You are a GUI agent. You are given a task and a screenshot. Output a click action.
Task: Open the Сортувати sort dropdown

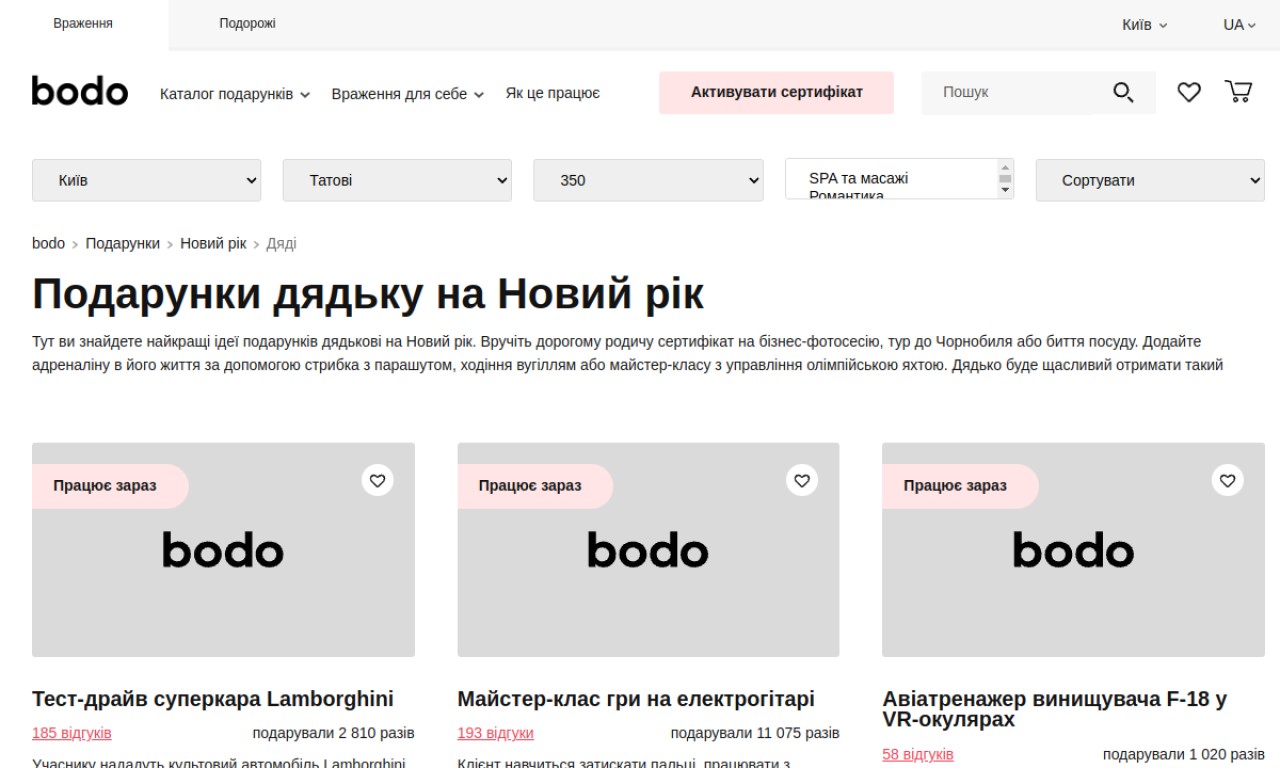(x=1150, y=180)
